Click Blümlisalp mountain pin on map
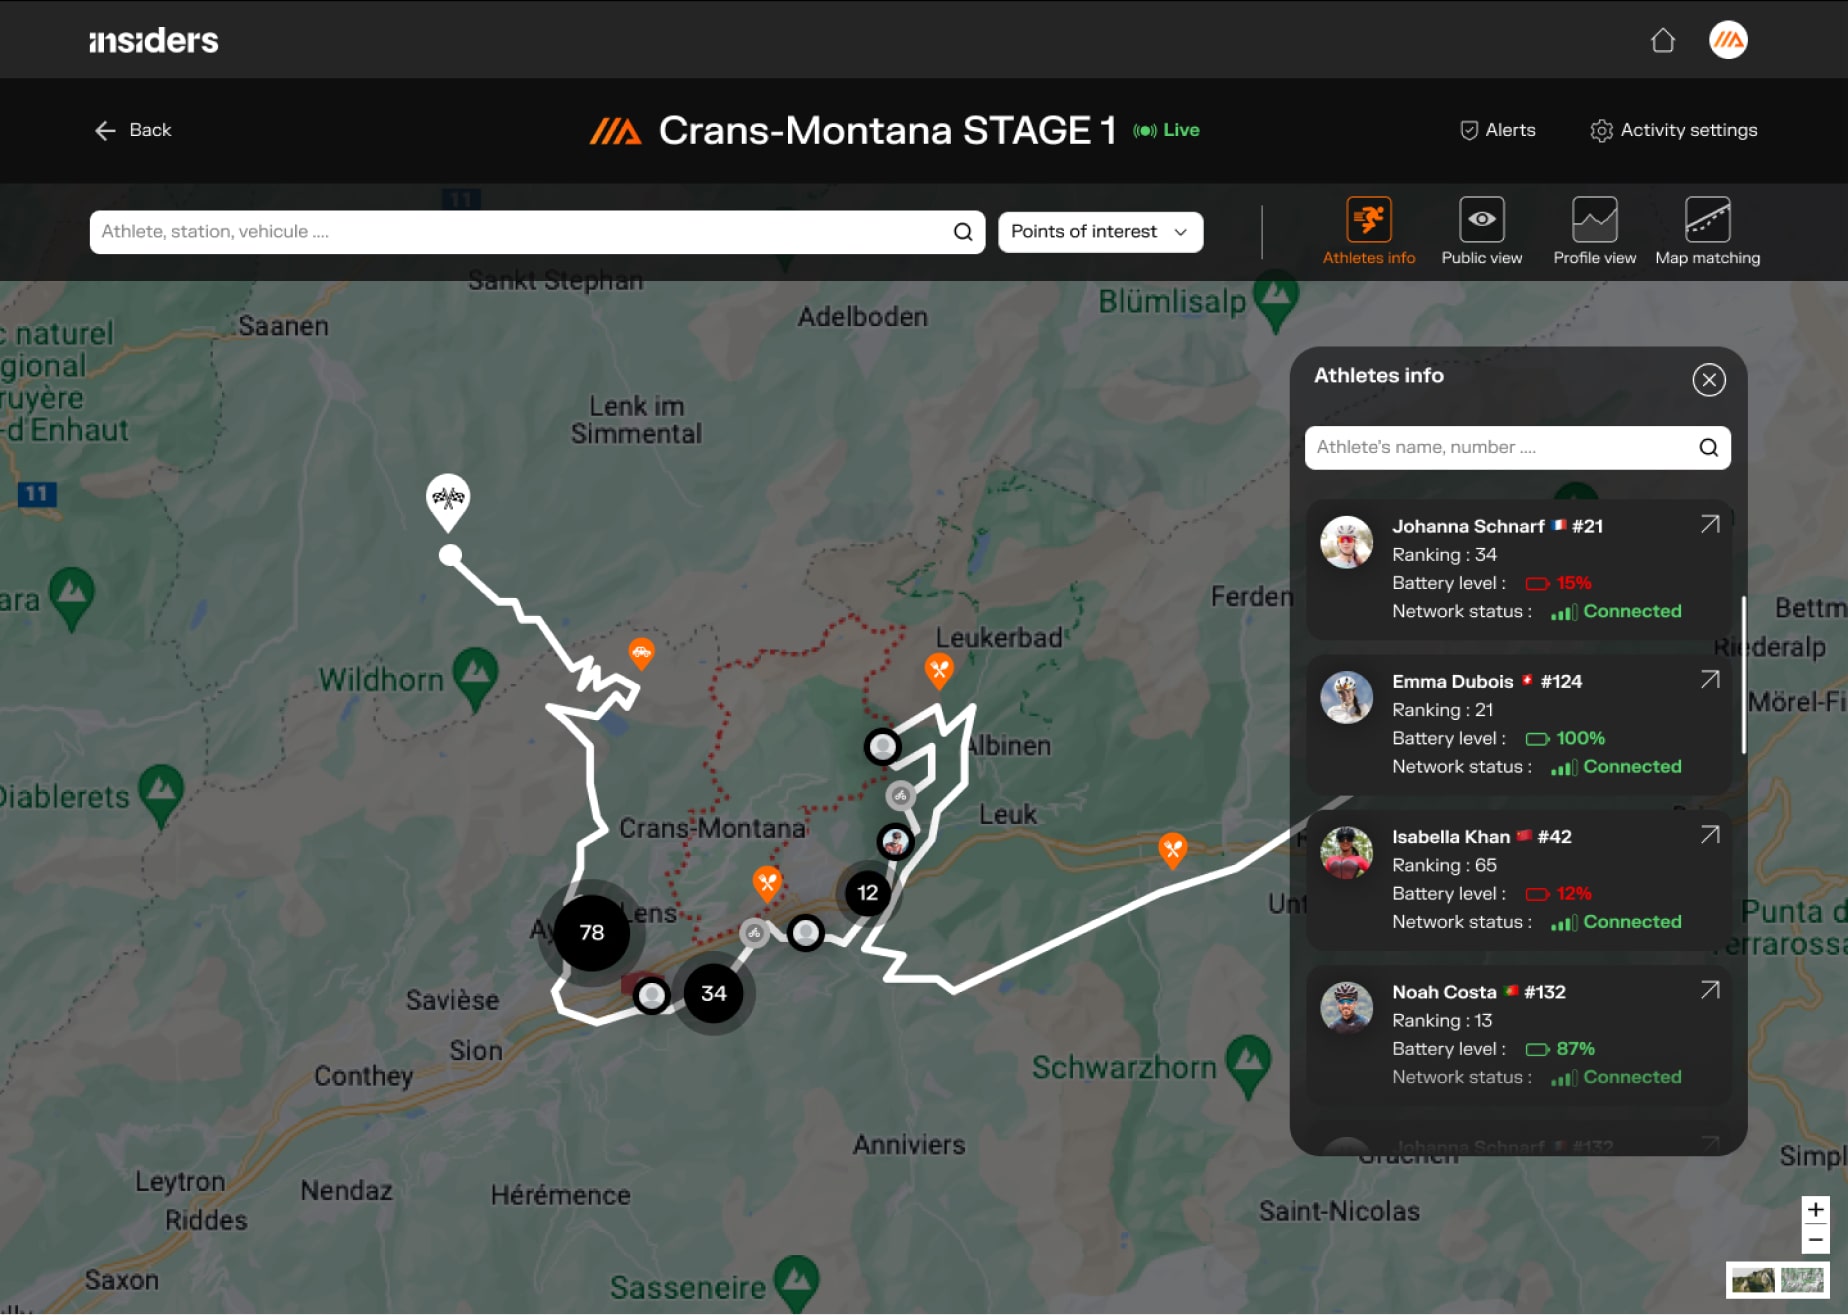The image size is (1848, 1315). click(x=1276, y=303)
